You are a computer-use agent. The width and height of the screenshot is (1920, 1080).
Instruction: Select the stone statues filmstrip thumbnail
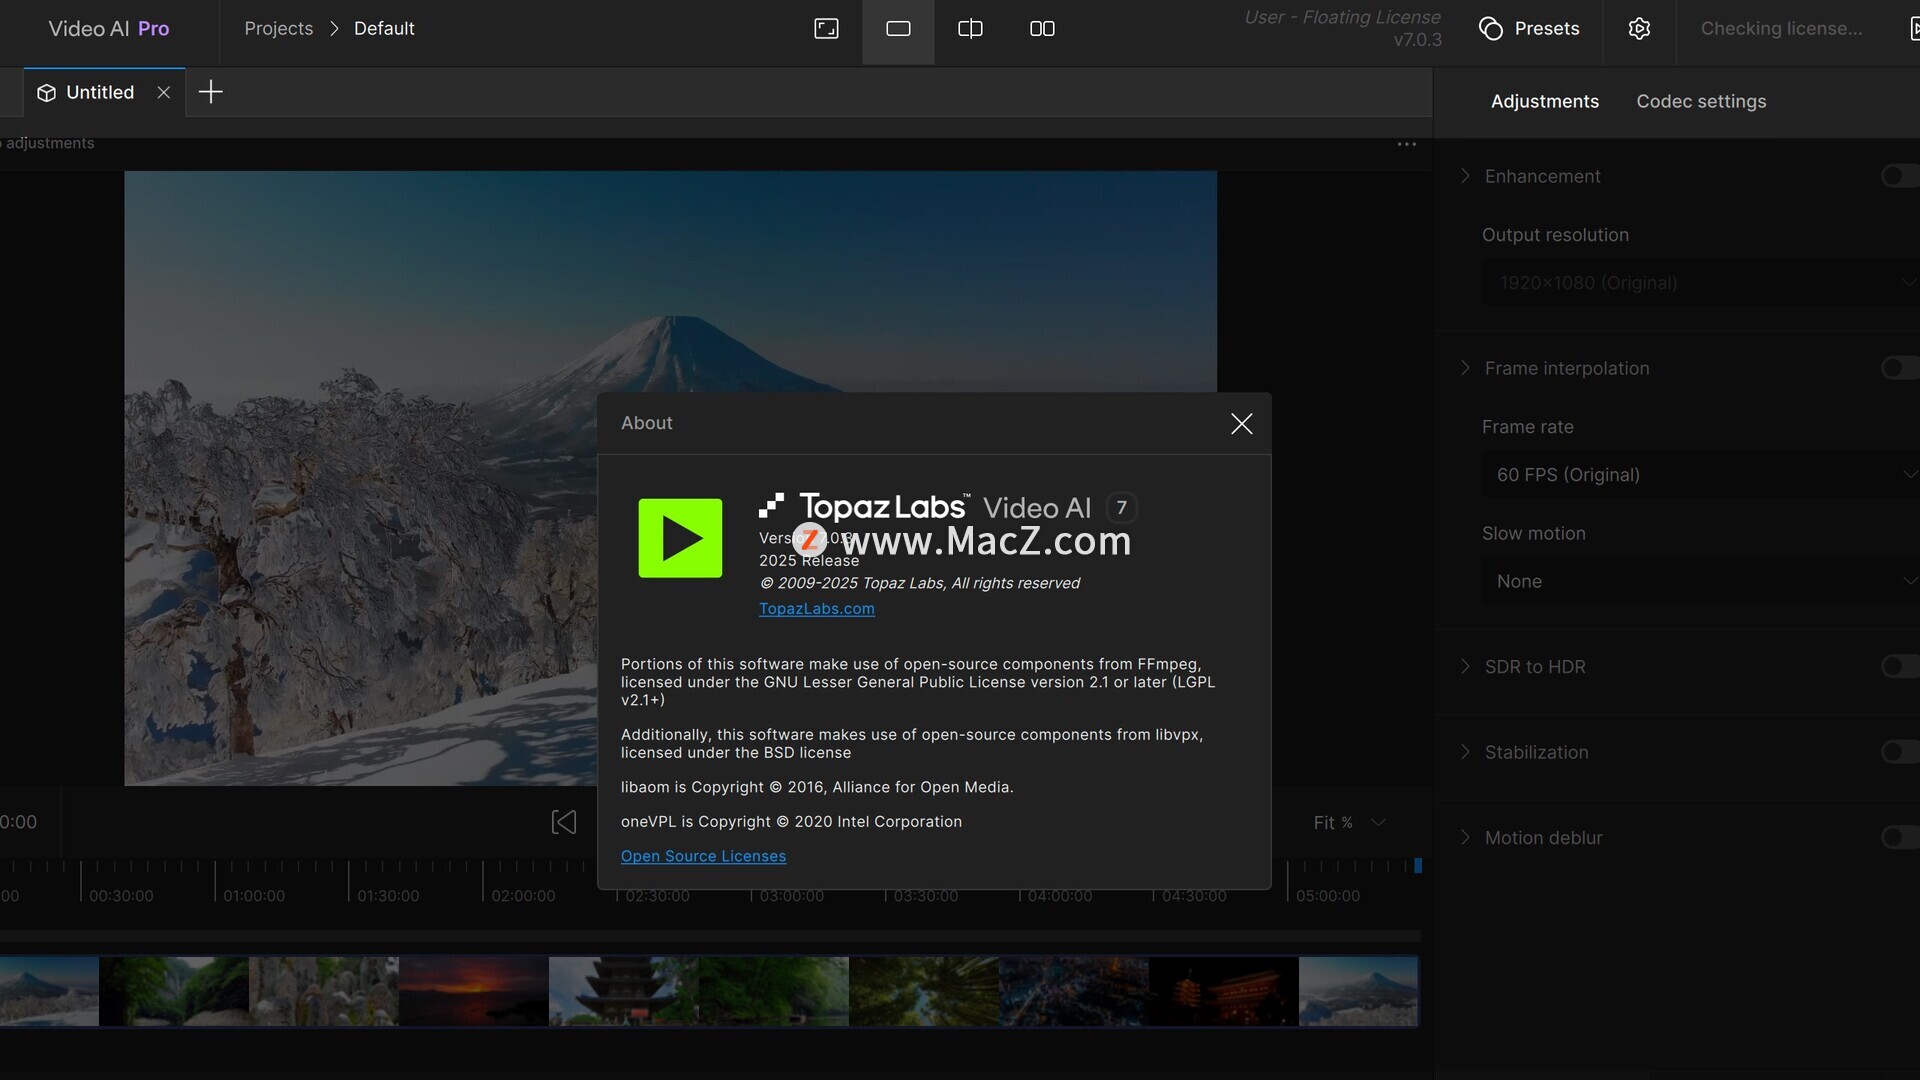324,991
